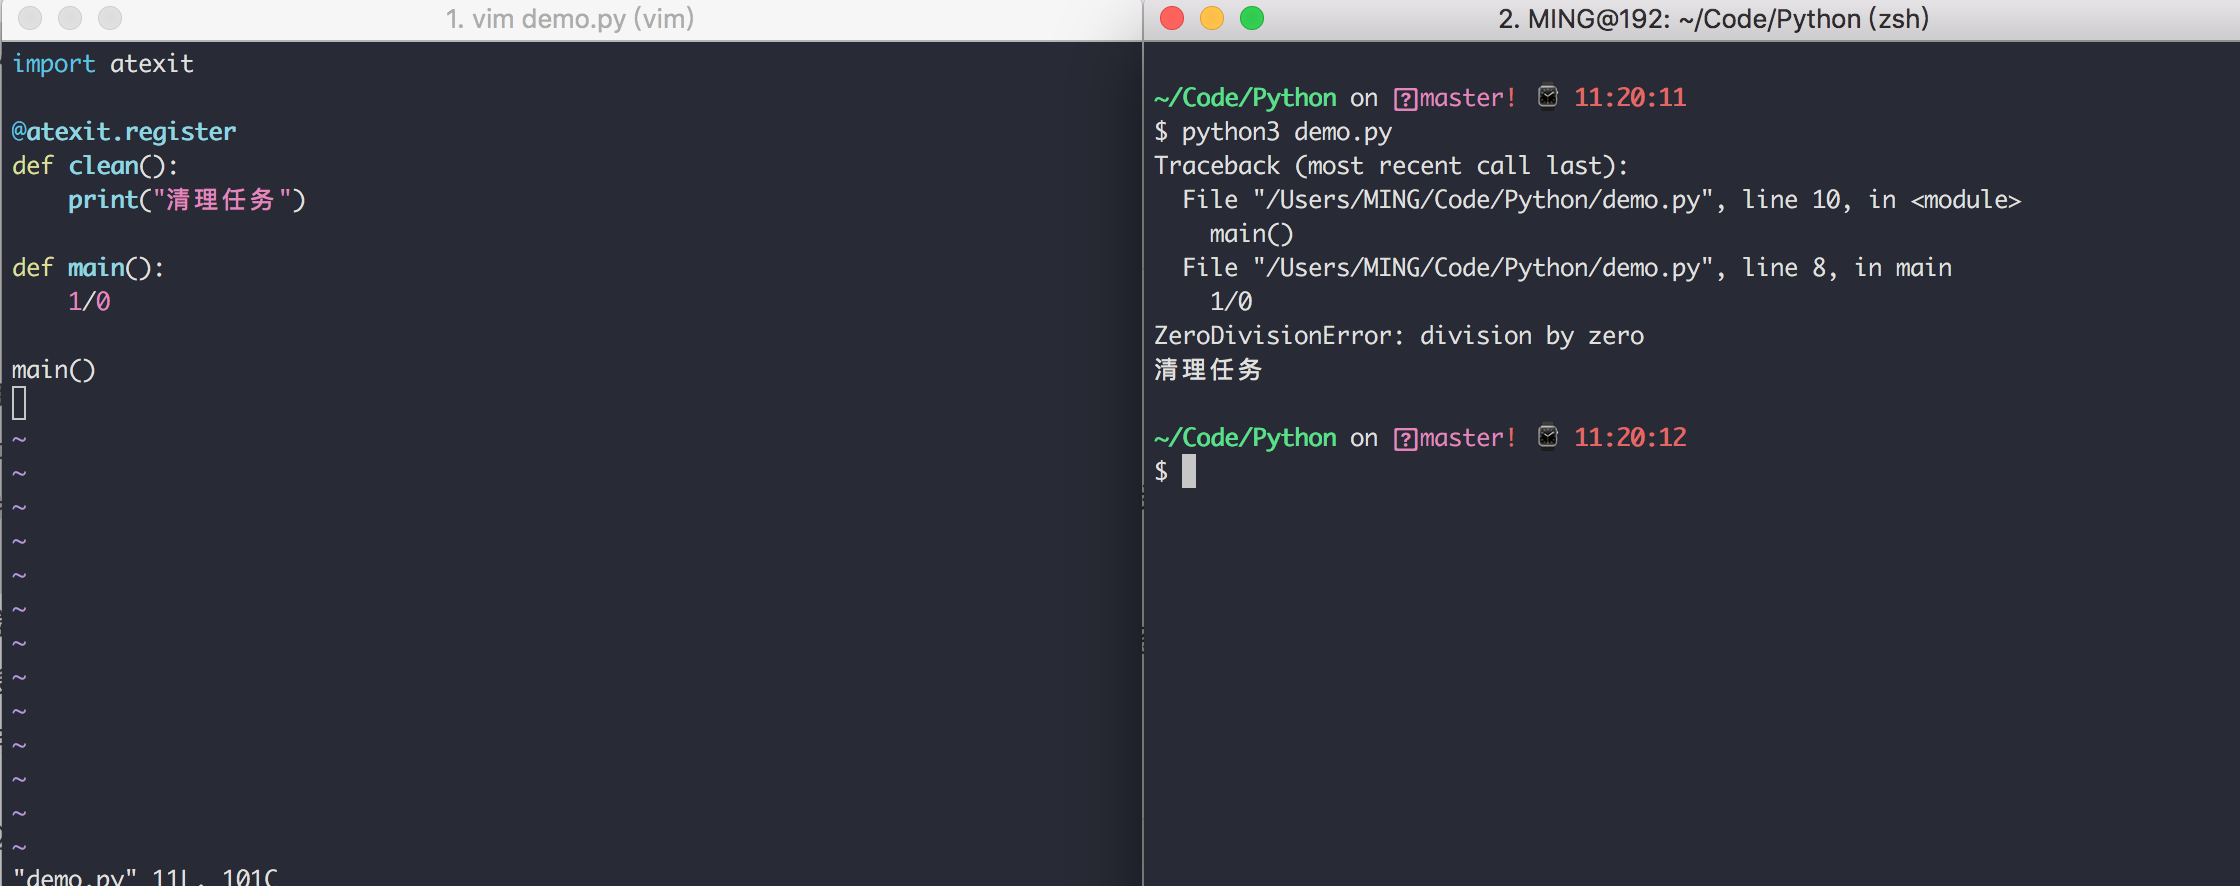Click the git status glyph before second master!
Image resolution: width=2240 pixels, height=886 pixels.
point(1405,439)
